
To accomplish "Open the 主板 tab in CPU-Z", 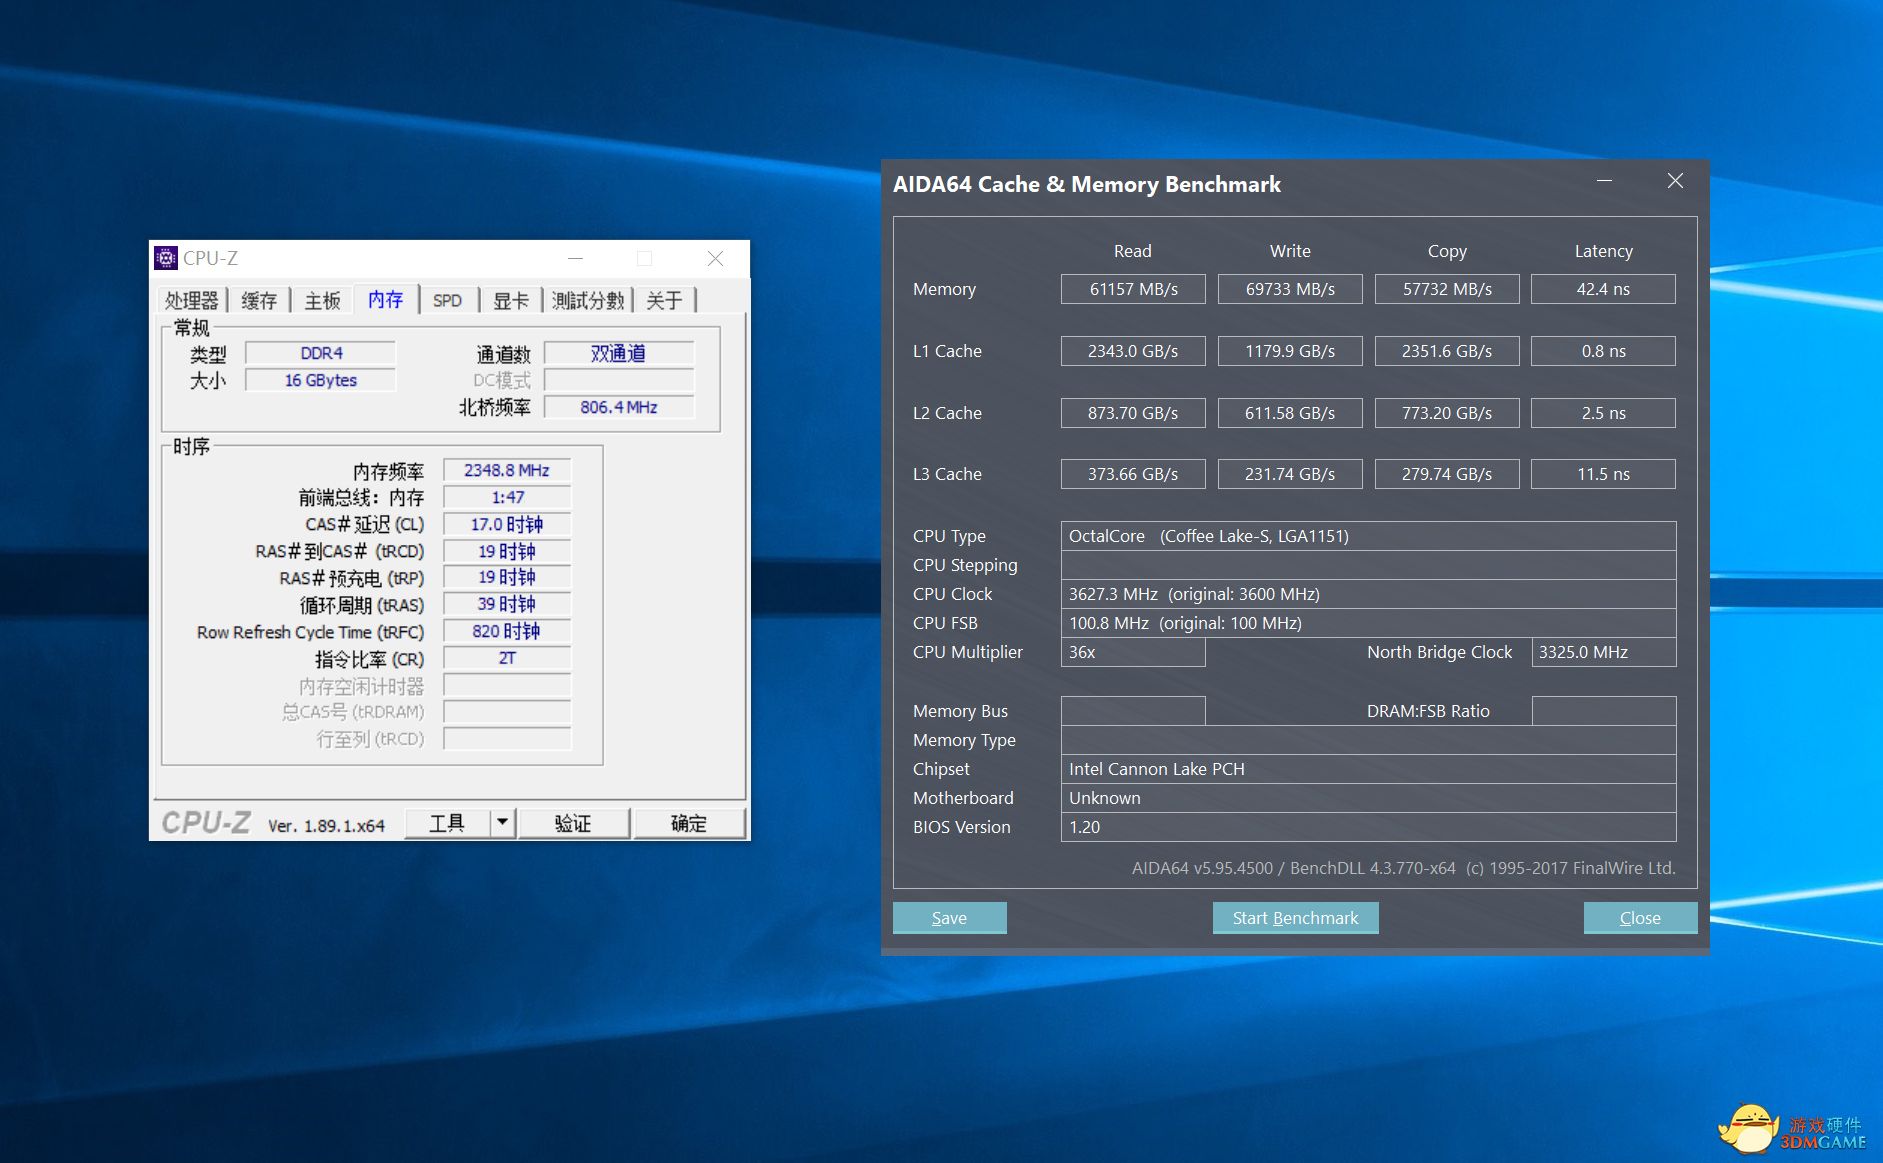I will click(x=322, y=300).
